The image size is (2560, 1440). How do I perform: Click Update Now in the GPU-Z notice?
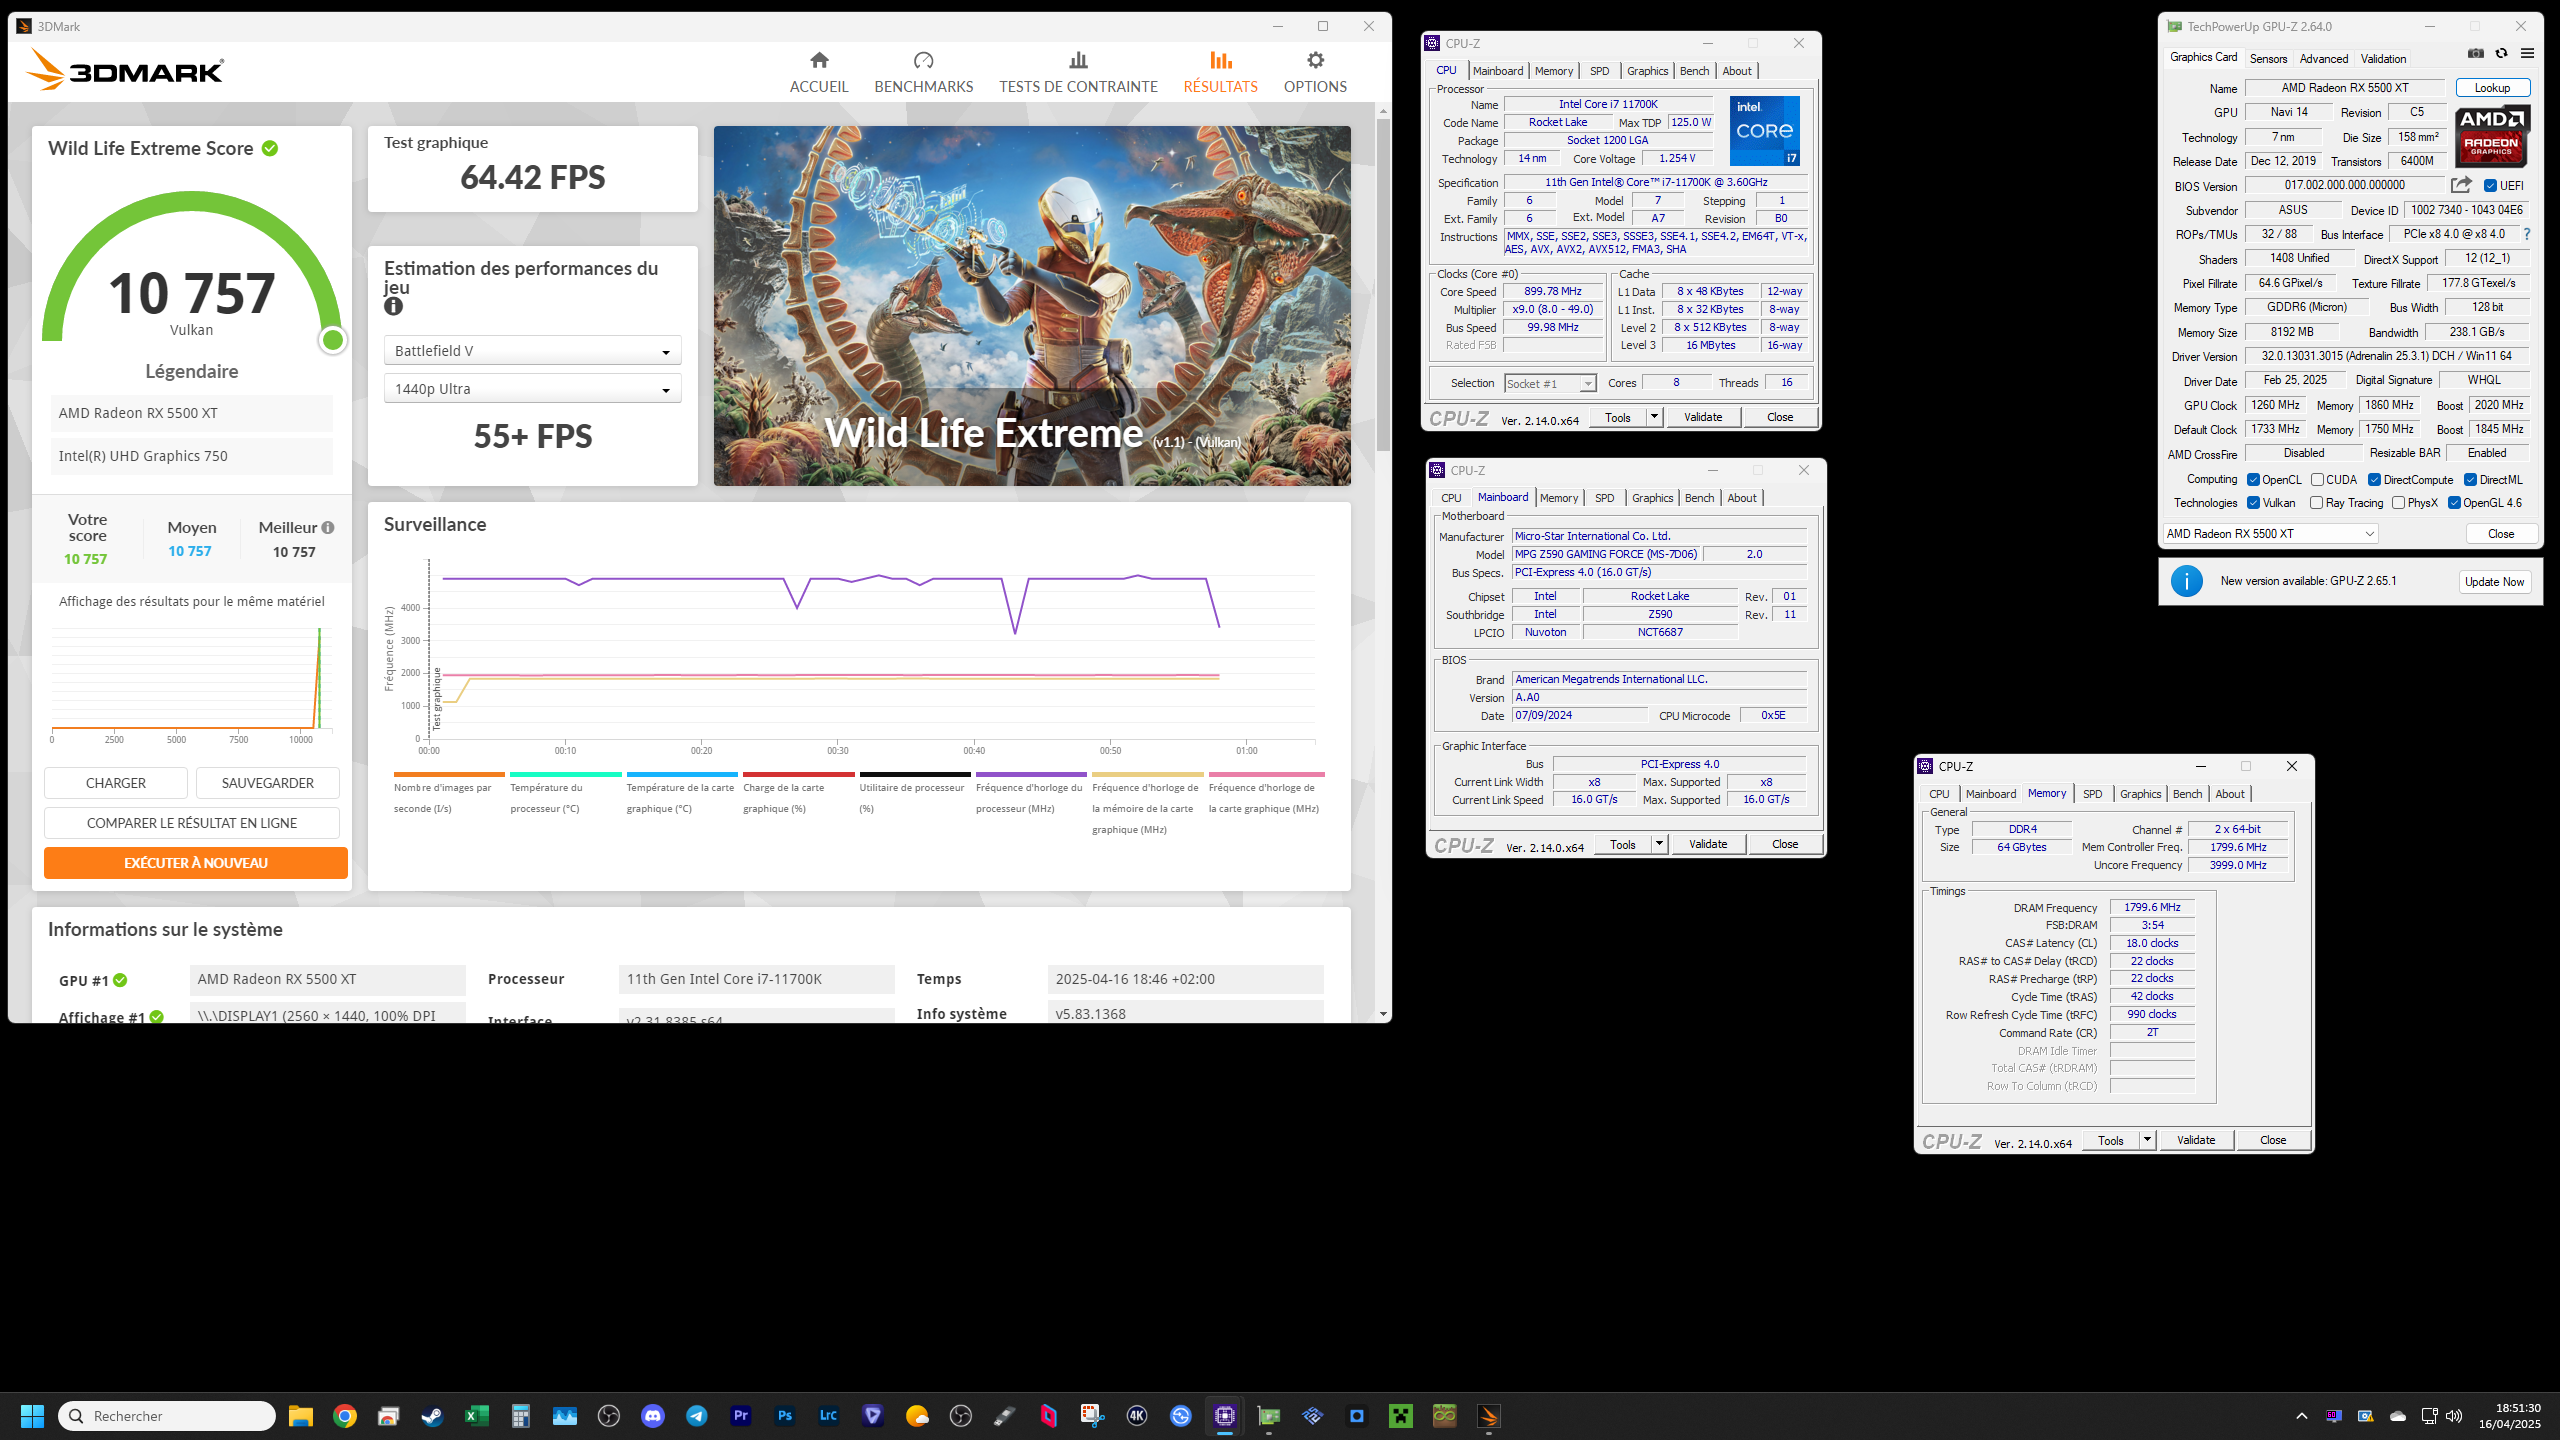pos(2495,582)
